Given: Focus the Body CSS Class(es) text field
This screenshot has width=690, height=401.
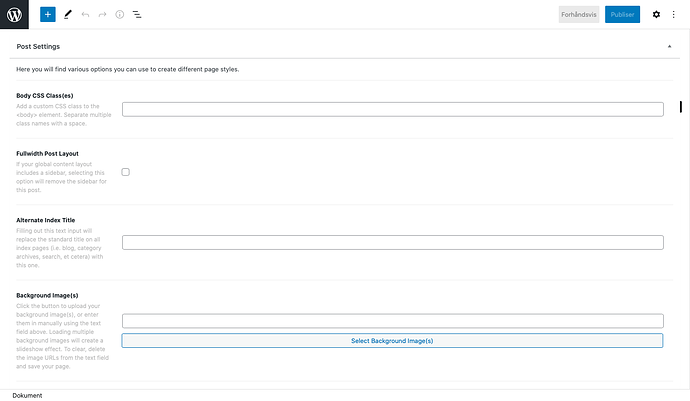Looking at the screenshot, I should tap(392, 109).
